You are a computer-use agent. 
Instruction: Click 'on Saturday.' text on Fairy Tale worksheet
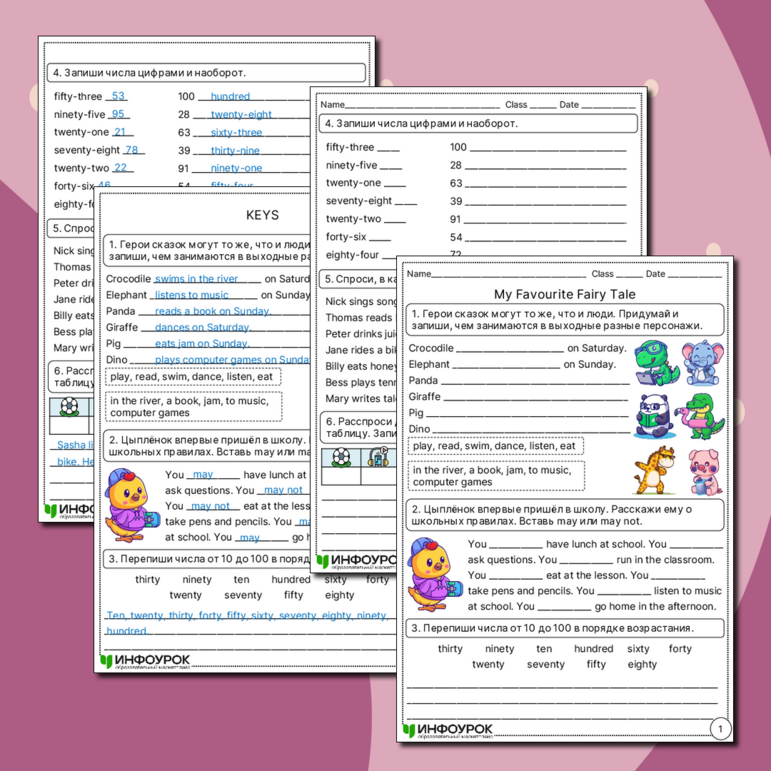pos(597,348)
